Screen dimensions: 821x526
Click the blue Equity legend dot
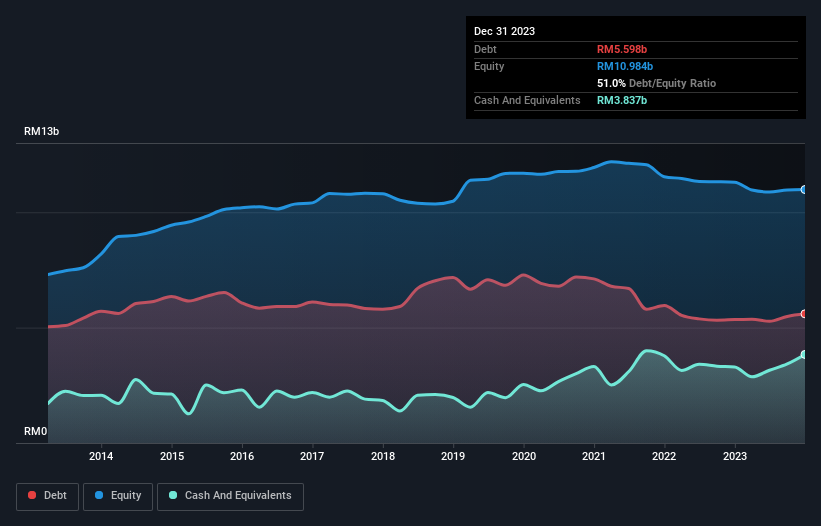click(99, 495)
